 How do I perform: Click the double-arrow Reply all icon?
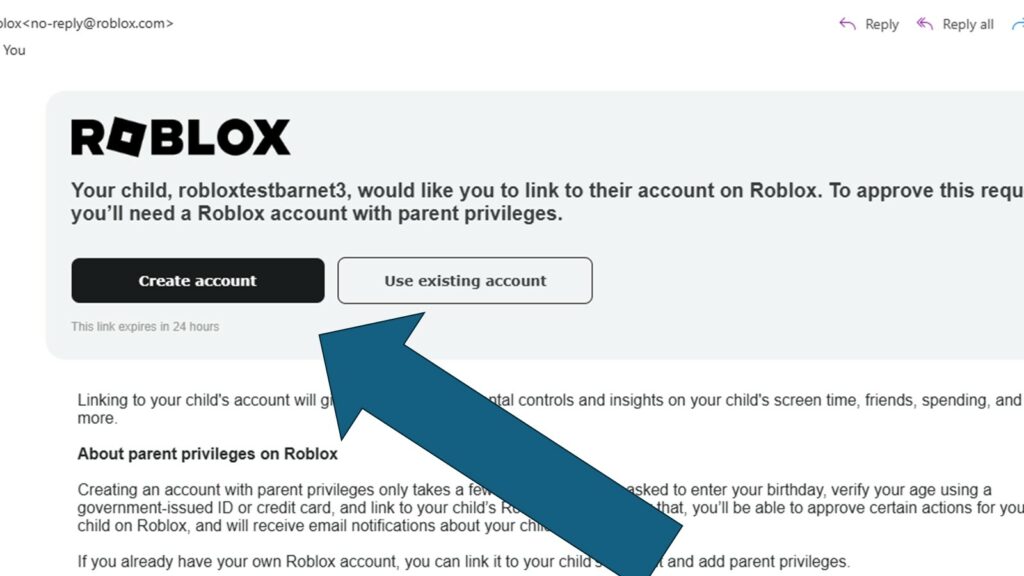pyautogui.click(x=925, y=24)
